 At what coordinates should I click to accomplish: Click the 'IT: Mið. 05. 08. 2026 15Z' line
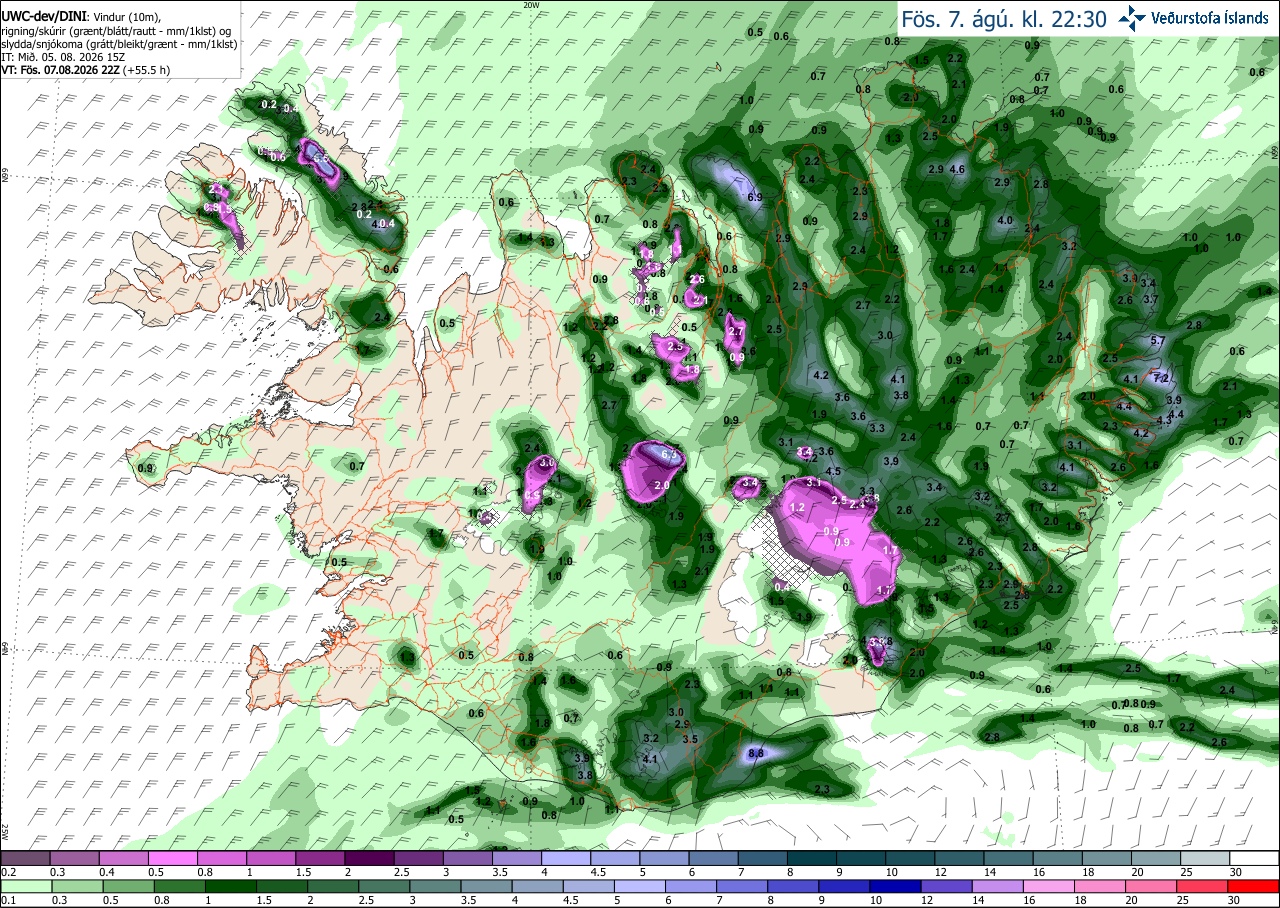click(63, 57)
